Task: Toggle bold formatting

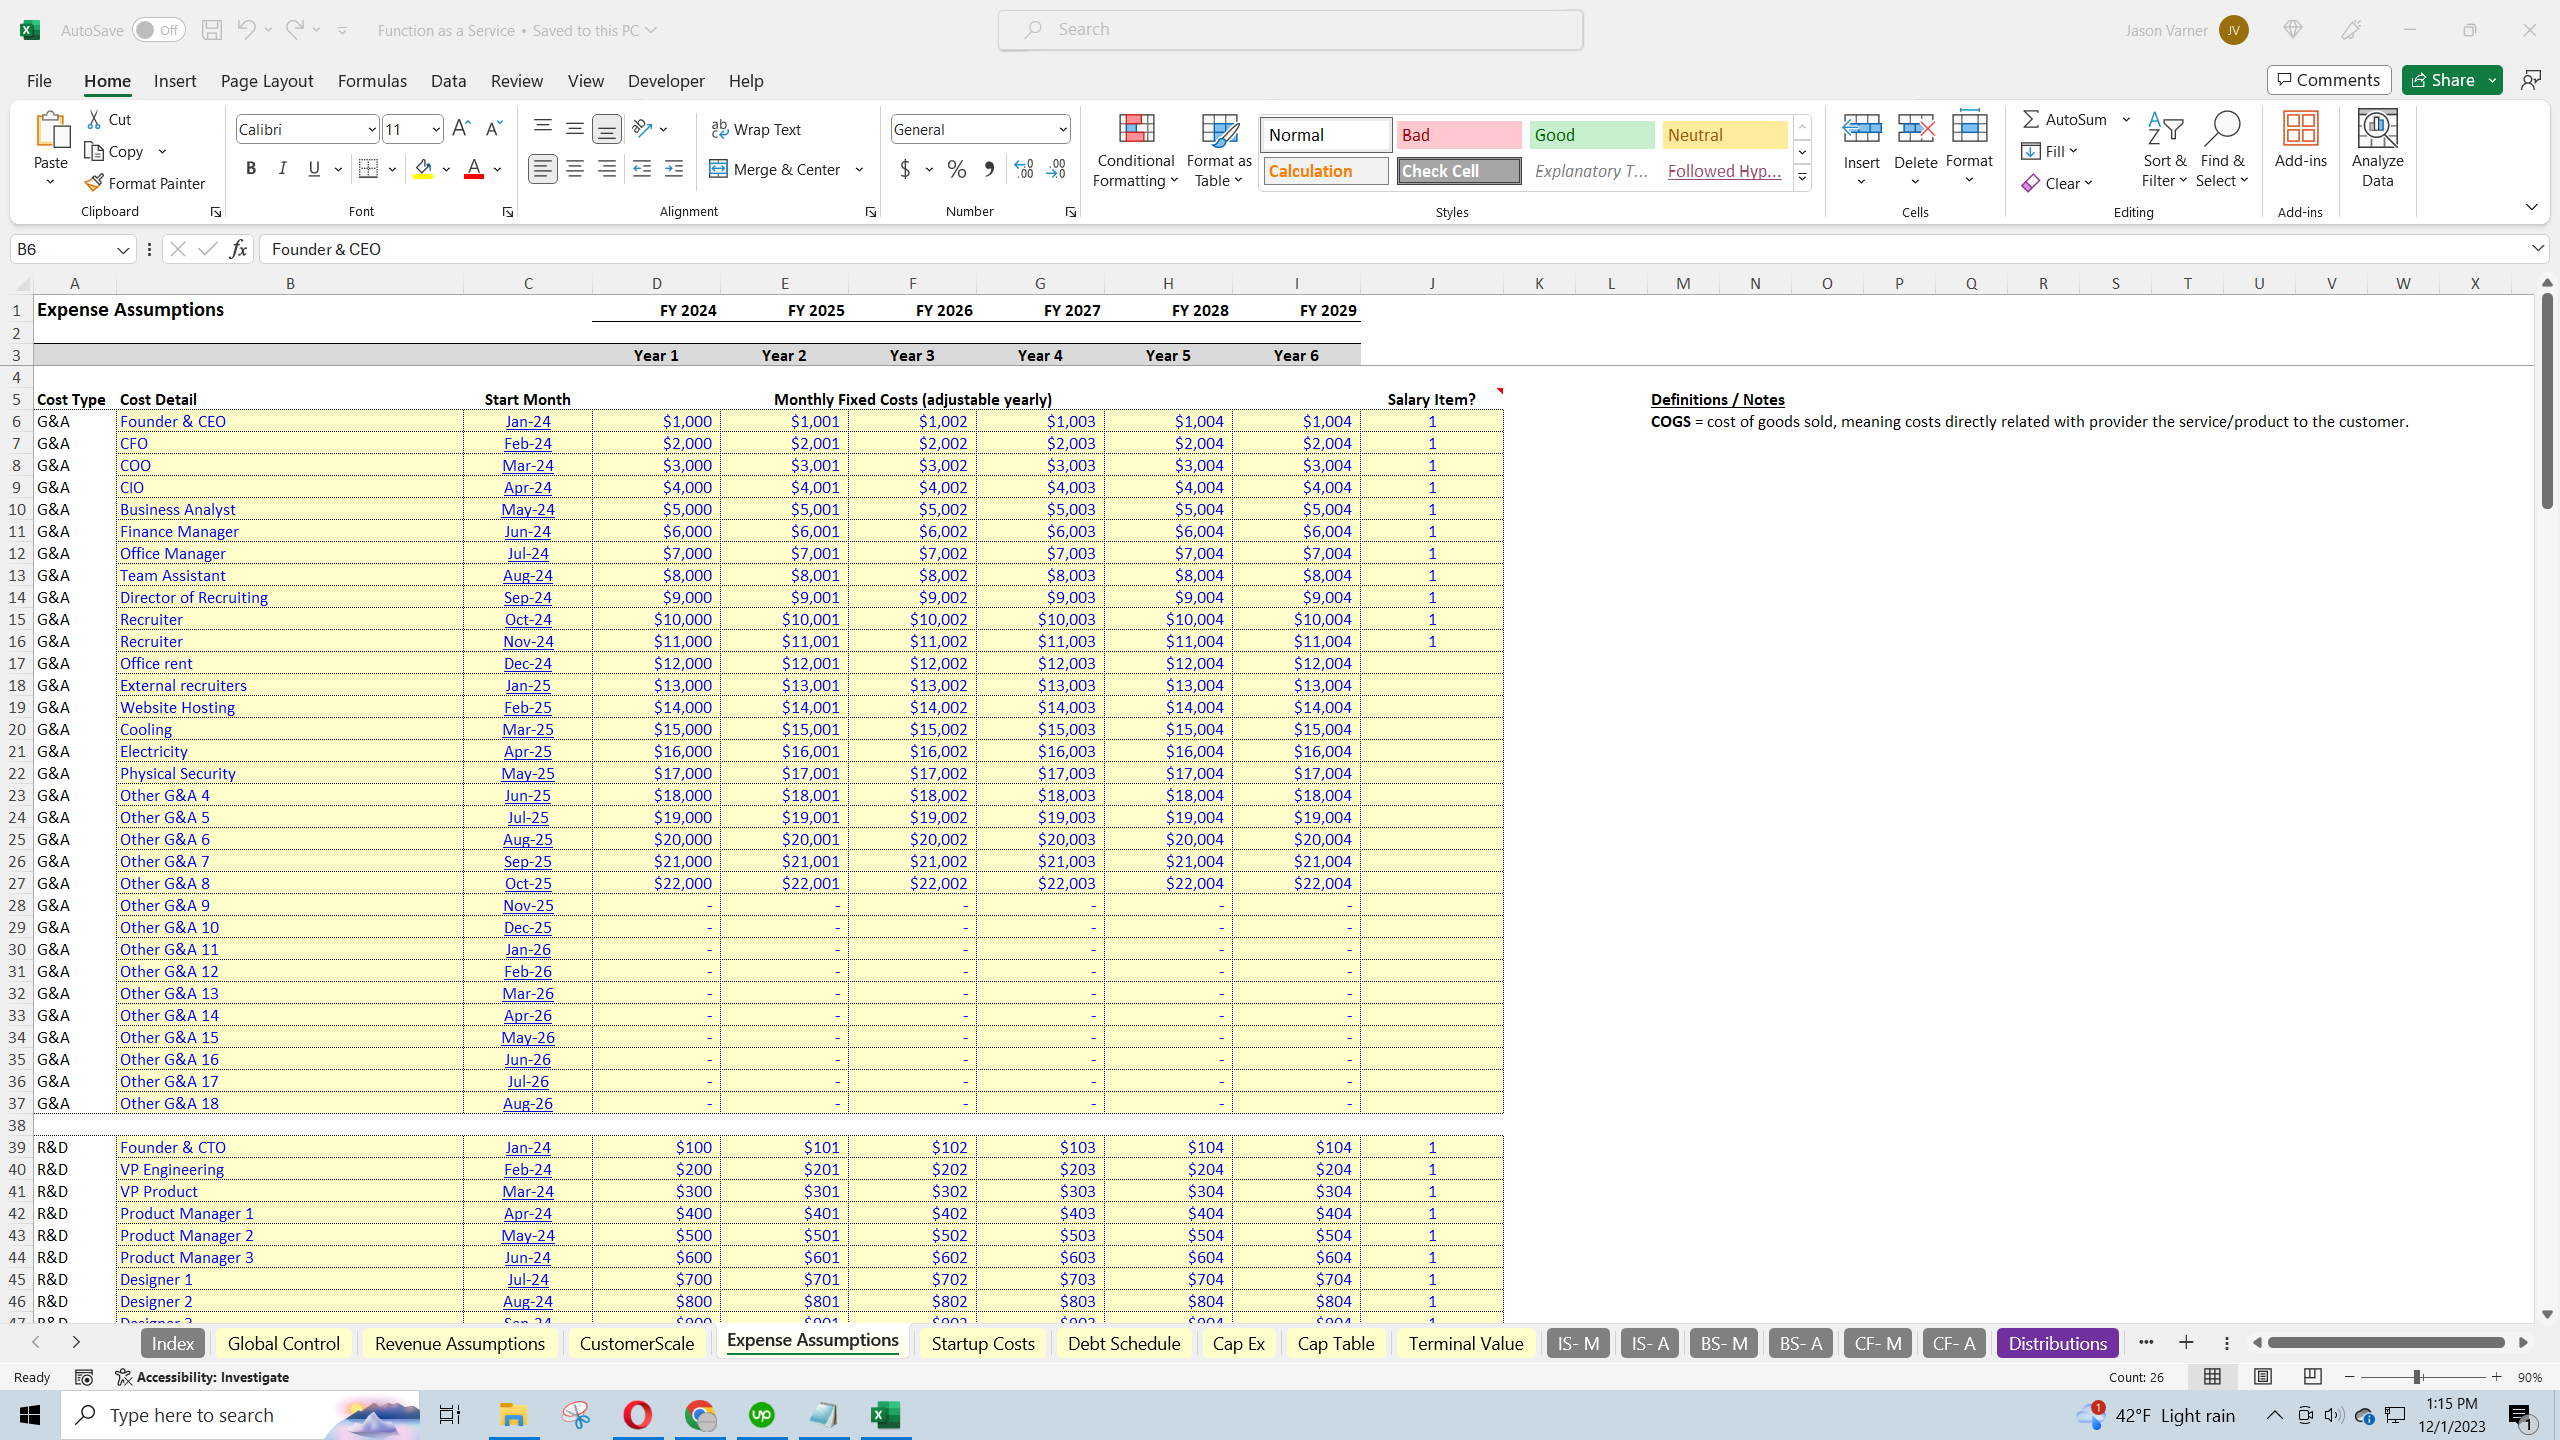Action: 251,169
